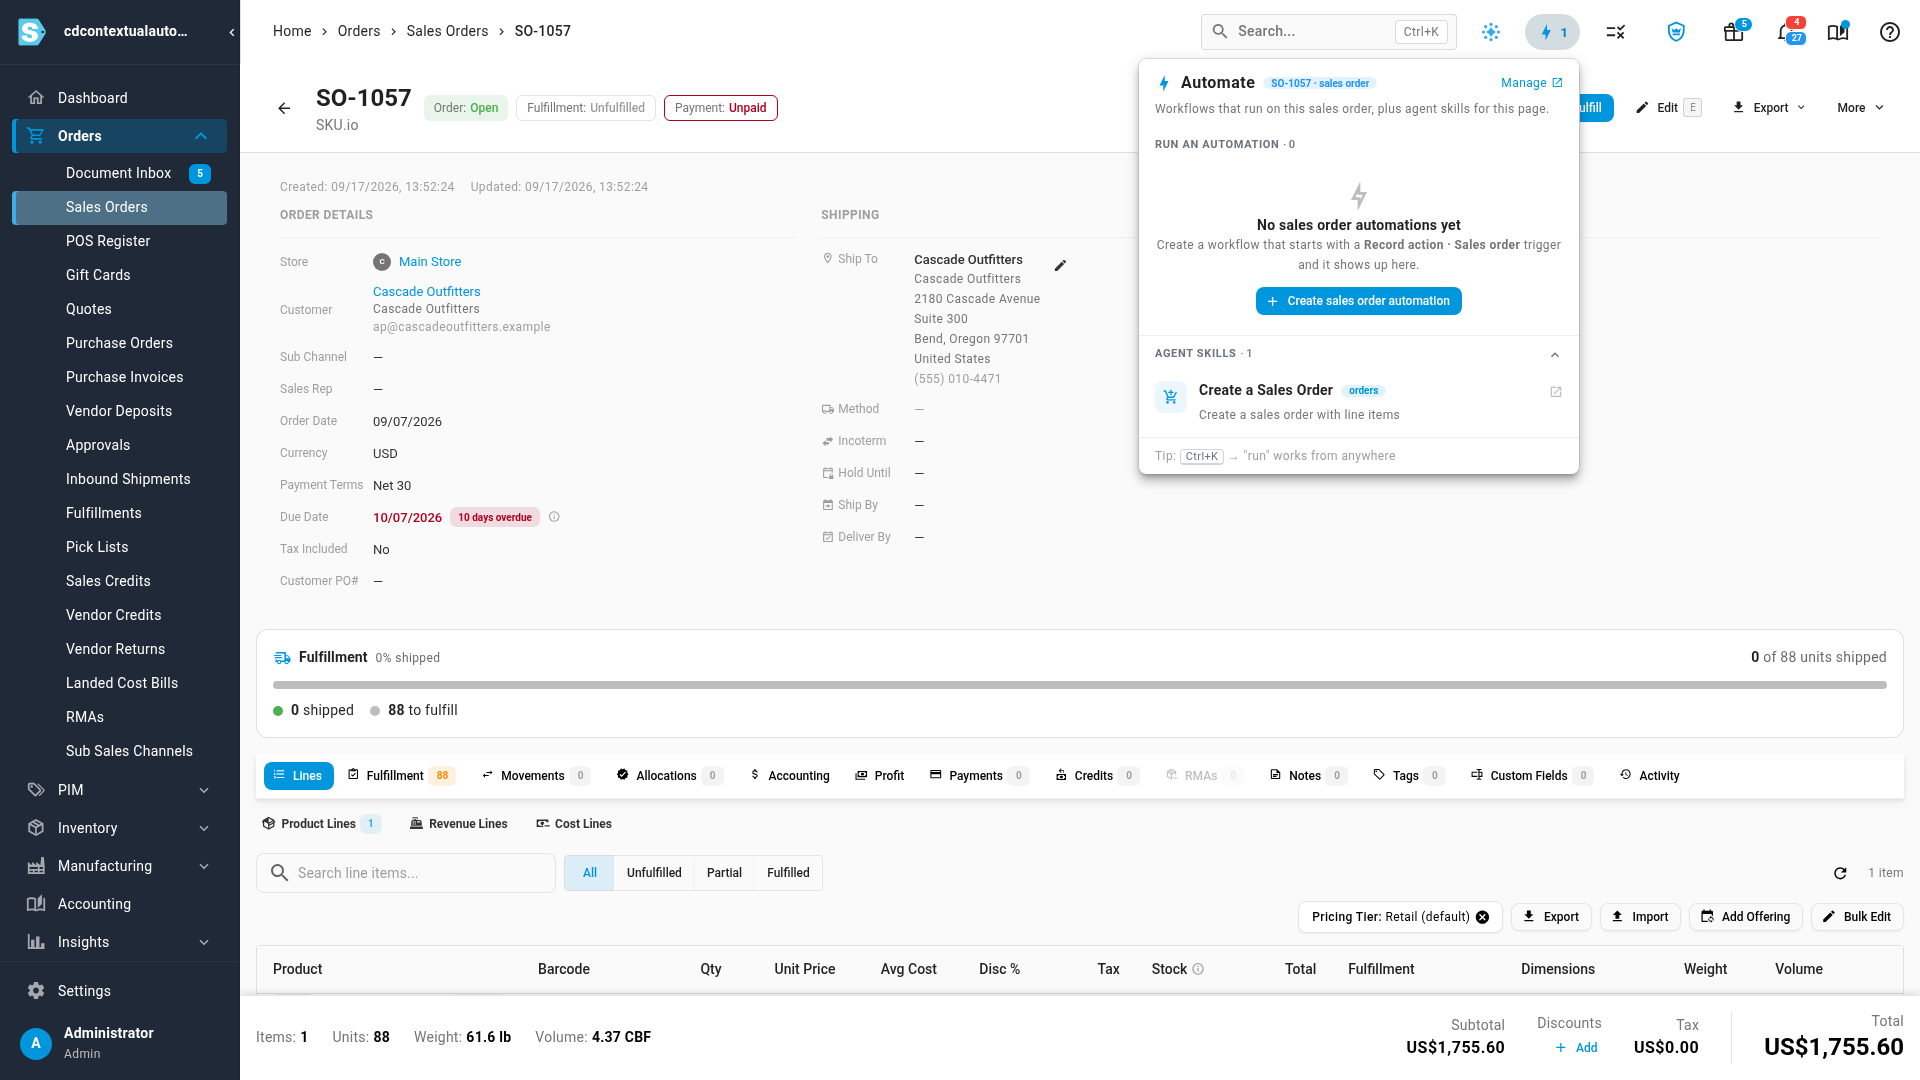
Task: Filter line items by Partial
Action: pyautogui.click(x=724, y=873)
